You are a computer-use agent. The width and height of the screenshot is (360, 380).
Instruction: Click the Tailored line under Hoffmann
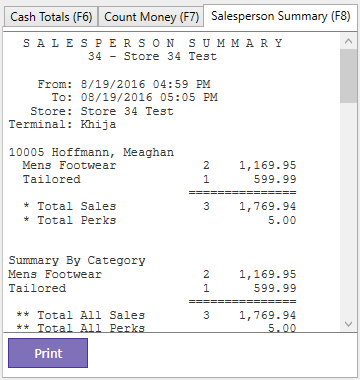click(x=159, y=179)
